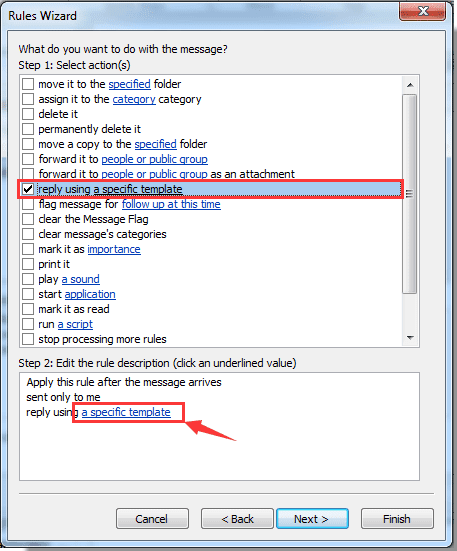This screenshot has height=551, width=457.
Task: Open 'specified' link in 'move a copy' row
Action: tap(156, 144)
